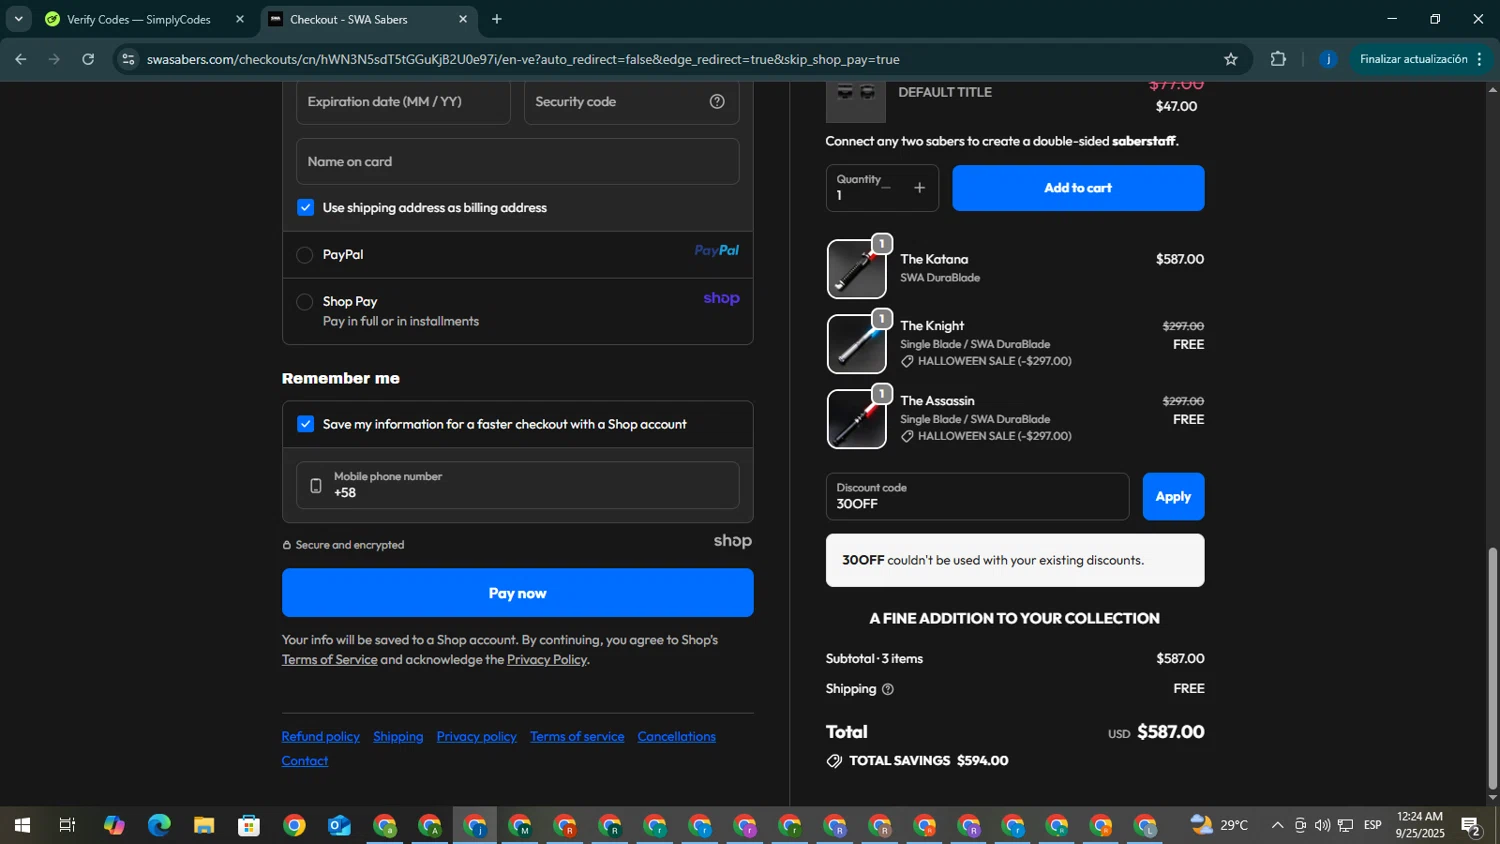Click The Assassin product thumbnail

[x=856, y=419]
